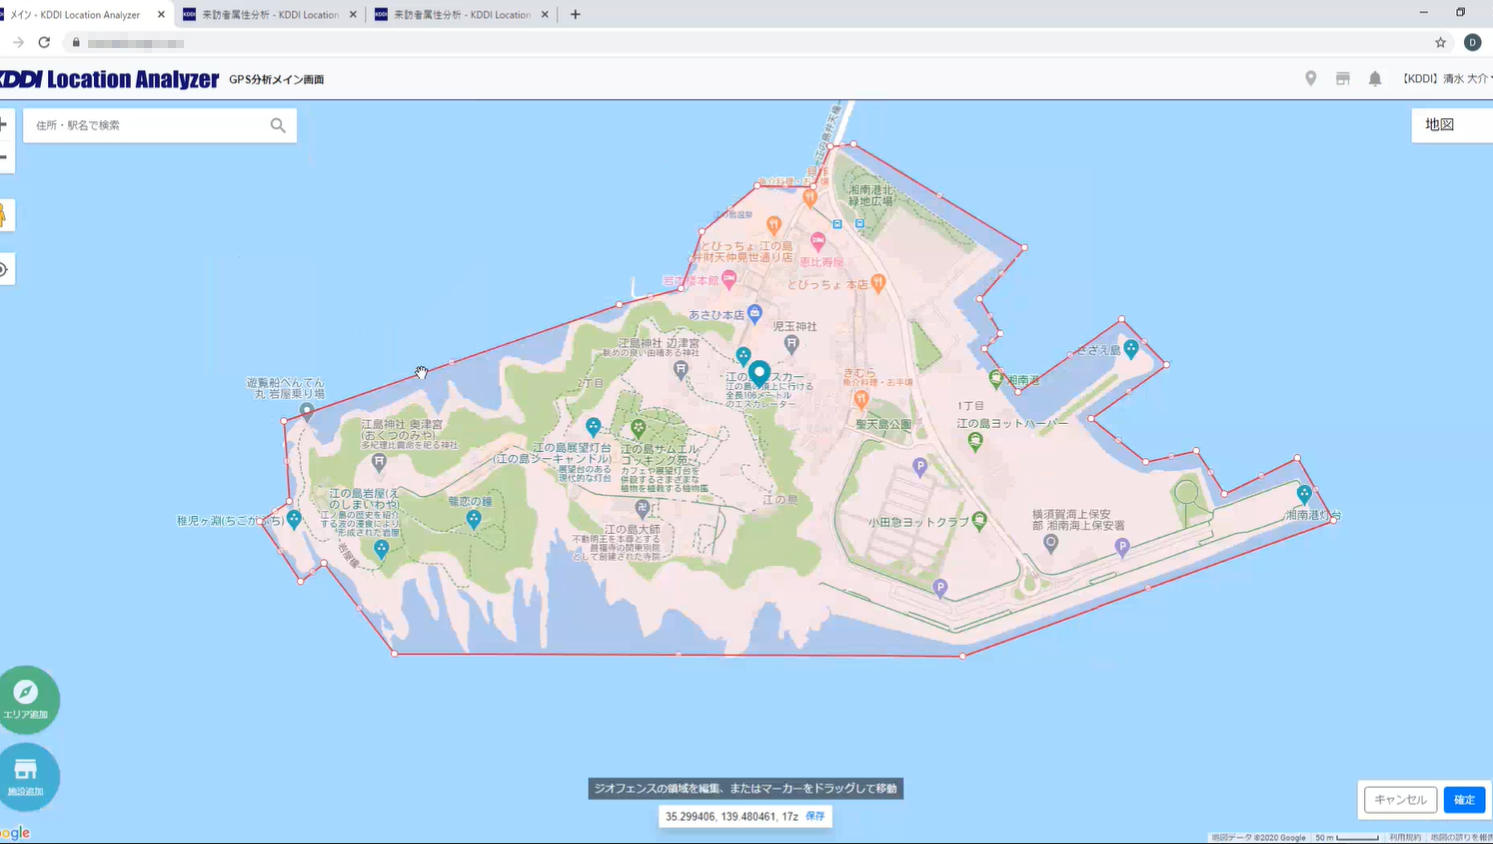Click the 児玉神社 shrine pin
Screen dimensions: 1493x844
pyautogui.click(x=791, y=344)
